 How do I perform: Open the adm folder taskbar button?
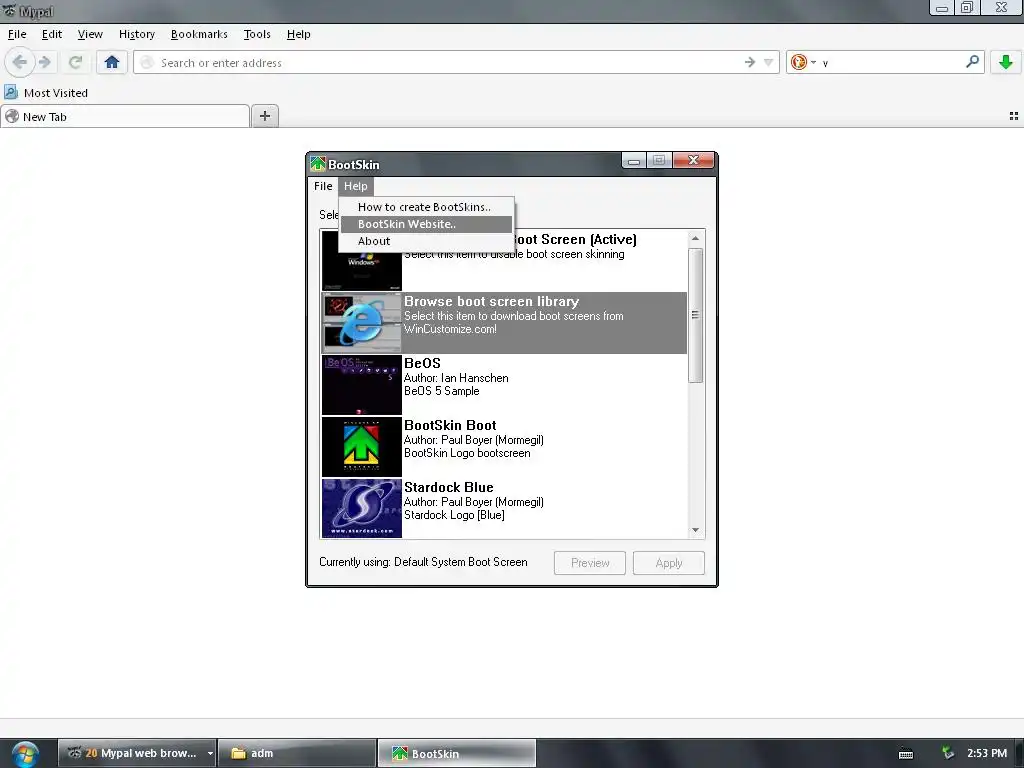297,753
